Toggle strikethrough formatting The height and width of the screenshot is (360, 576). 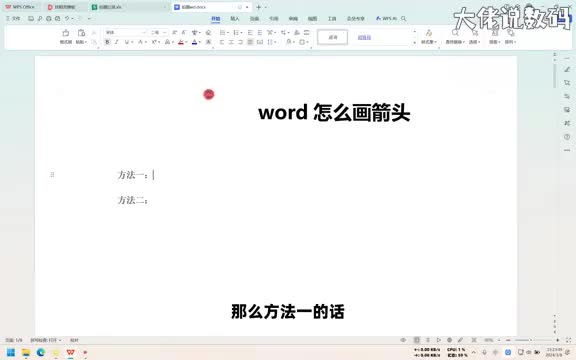click(140, 42)
